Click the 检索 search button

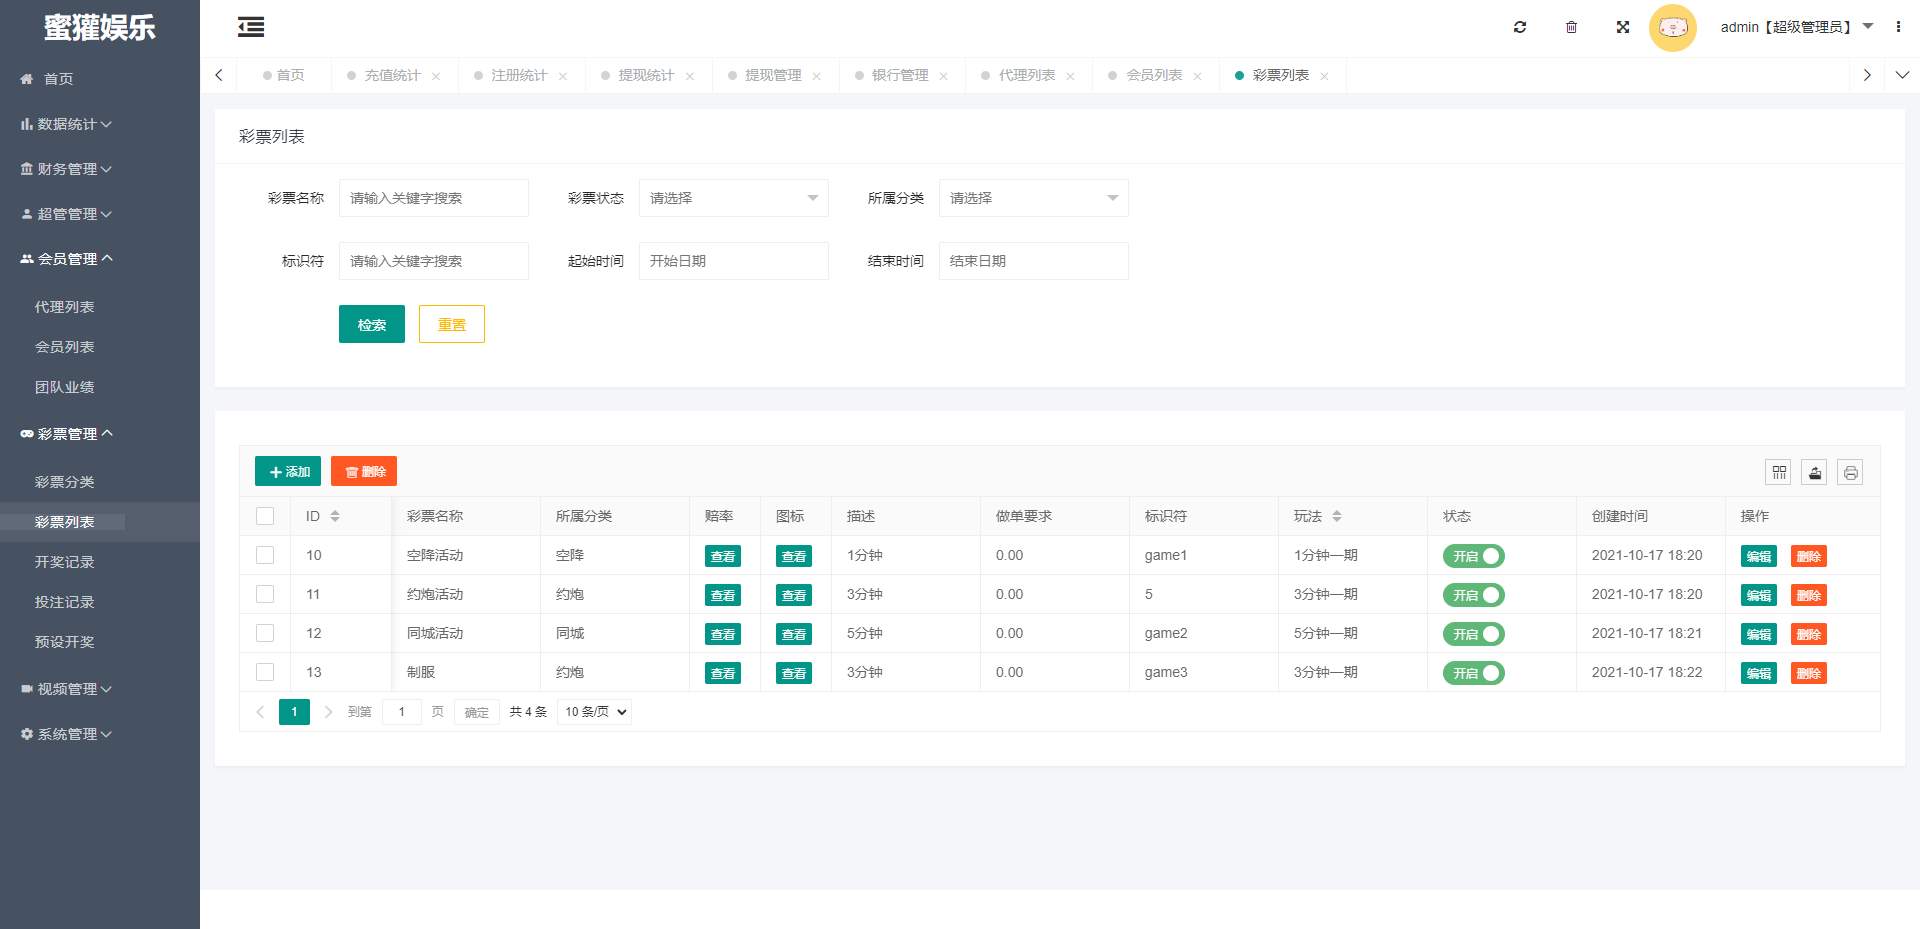click(371, 324)
